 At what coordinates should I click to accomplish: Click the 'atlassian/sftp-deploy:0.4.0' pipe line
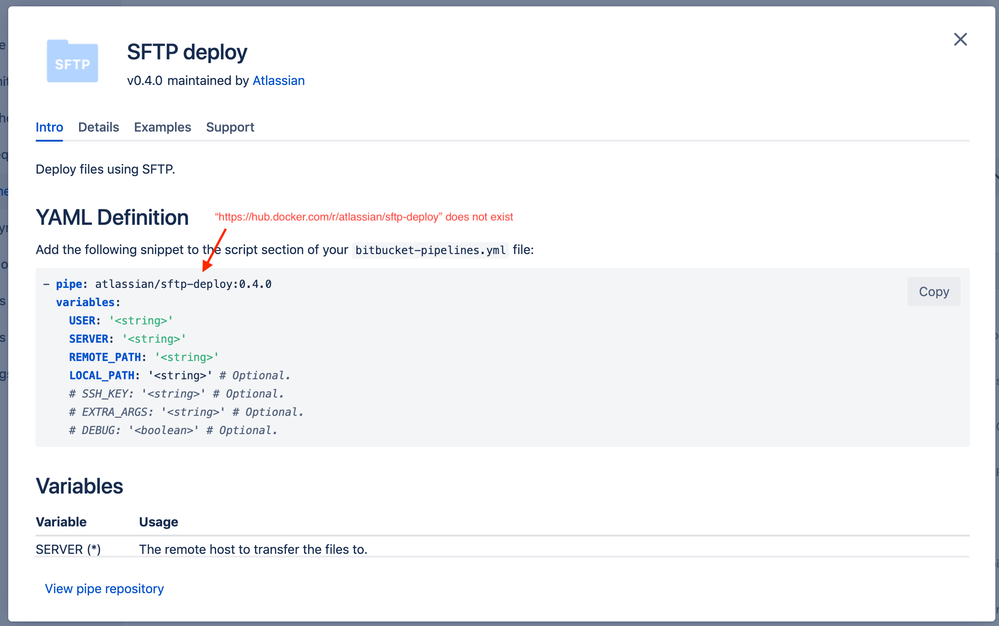pos(157,284)
